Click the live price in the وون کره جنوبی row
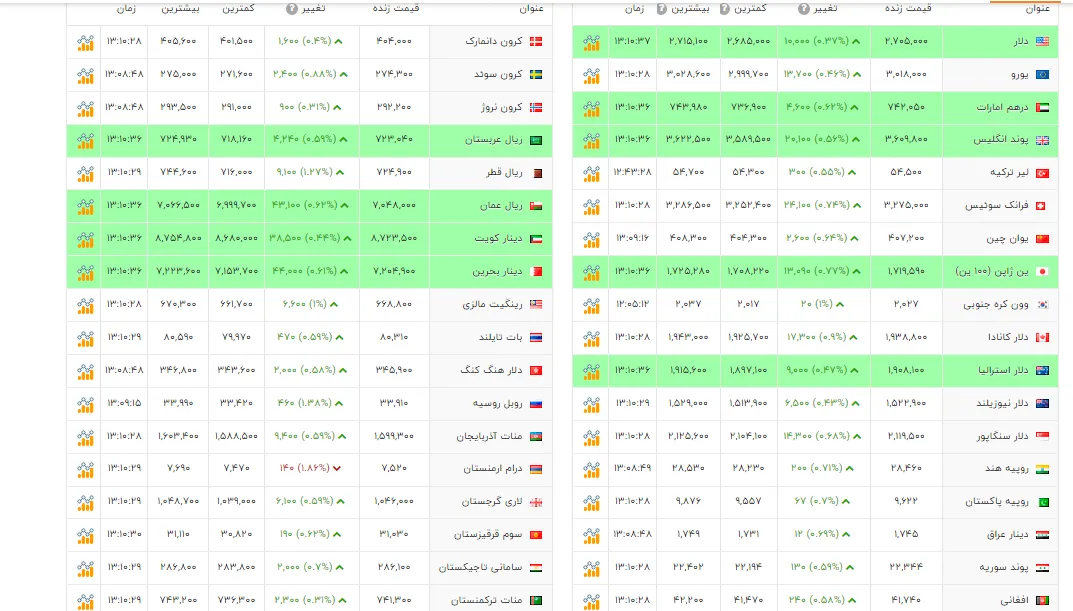Viewport: 1073px width, 611px height. 906,304
